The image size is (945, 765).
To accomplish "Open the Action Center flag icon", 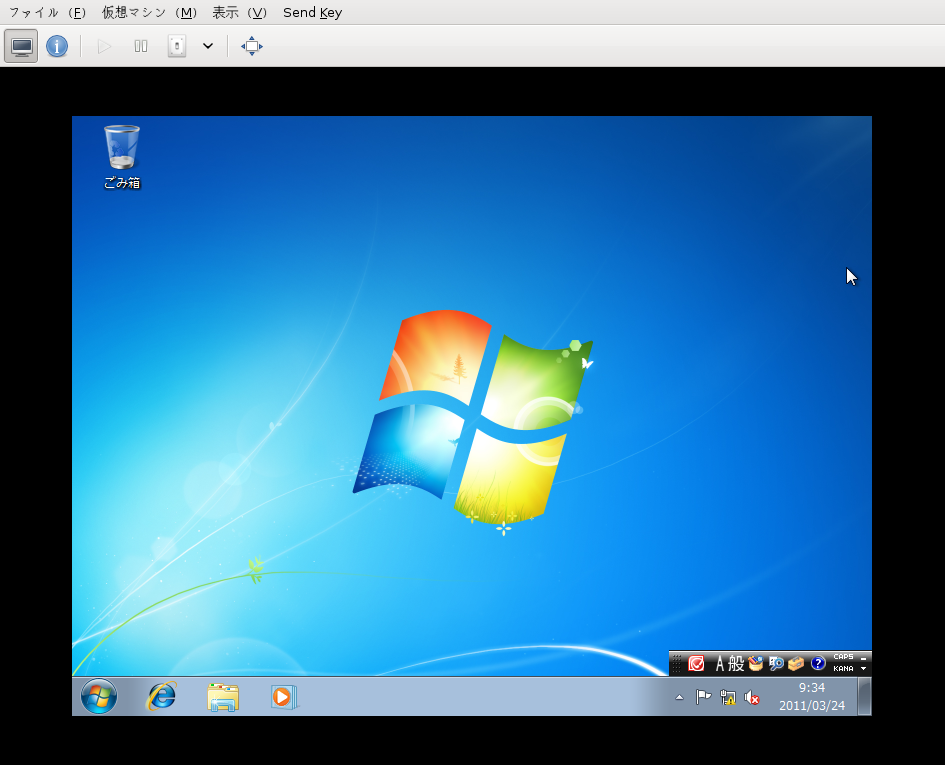I will [703, 697].
